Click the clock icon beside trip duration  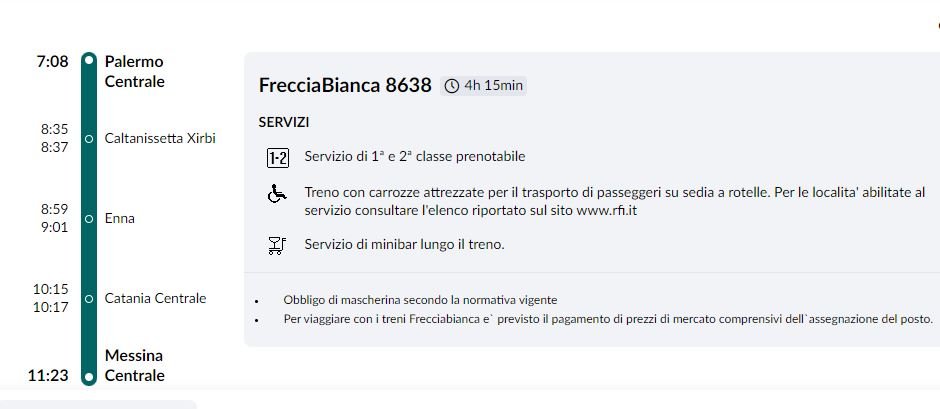(x=452, y=86)
